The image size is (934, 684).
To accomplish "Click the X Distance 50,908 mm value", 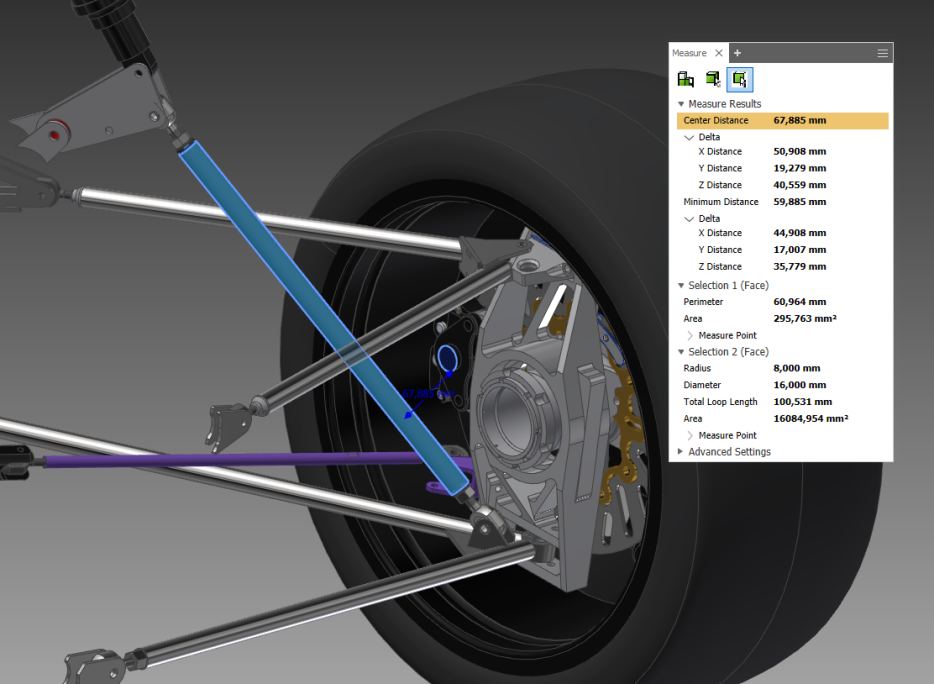I will point(799,151).
